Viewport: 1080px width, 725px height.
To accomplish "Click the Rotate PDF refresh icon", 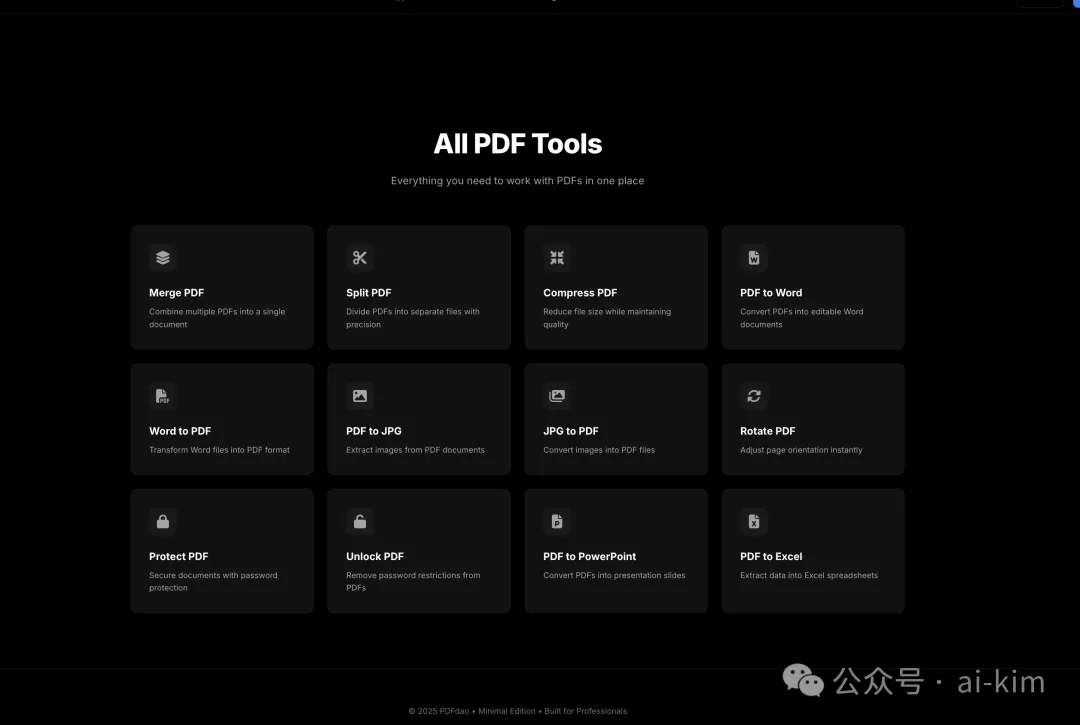I will (x=754, y=396).
